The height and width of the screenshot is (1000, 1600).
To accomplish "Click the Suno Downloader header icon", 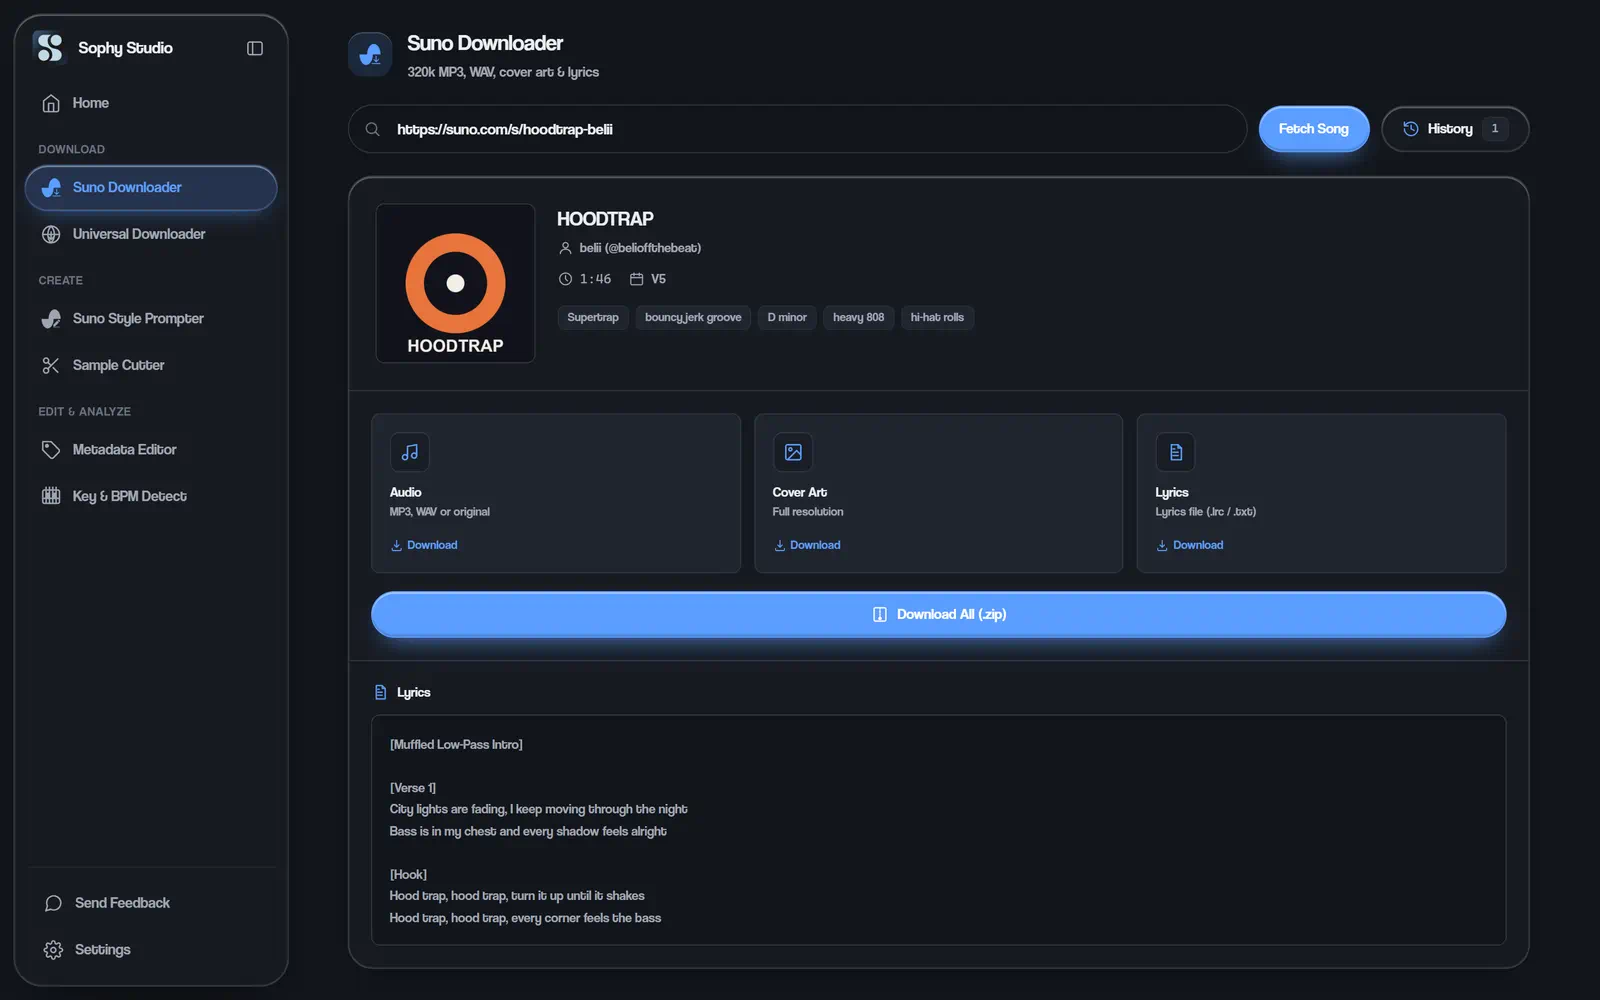I will (370, 54).
